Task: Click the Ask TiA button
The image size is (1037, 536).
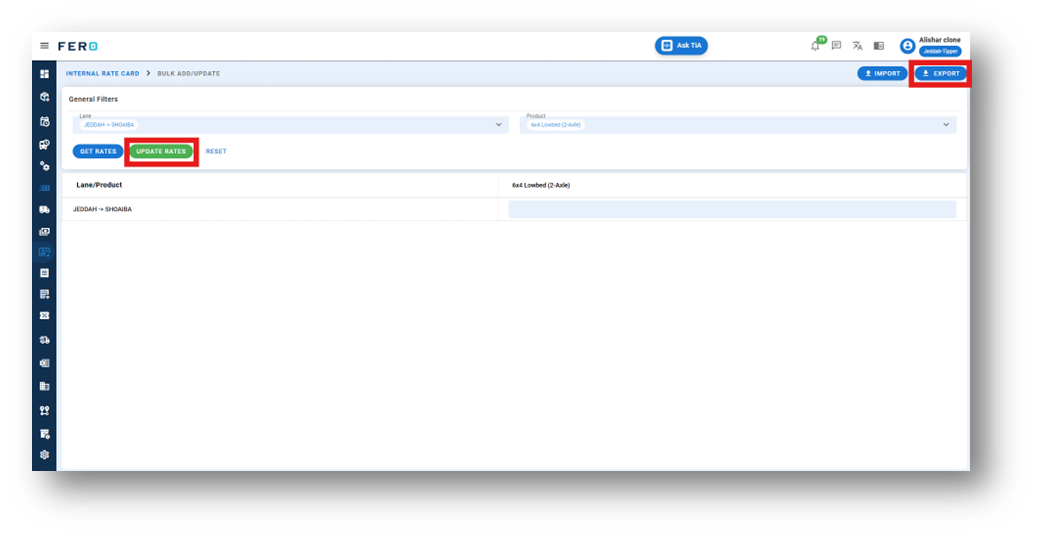Action: (681, 46)
